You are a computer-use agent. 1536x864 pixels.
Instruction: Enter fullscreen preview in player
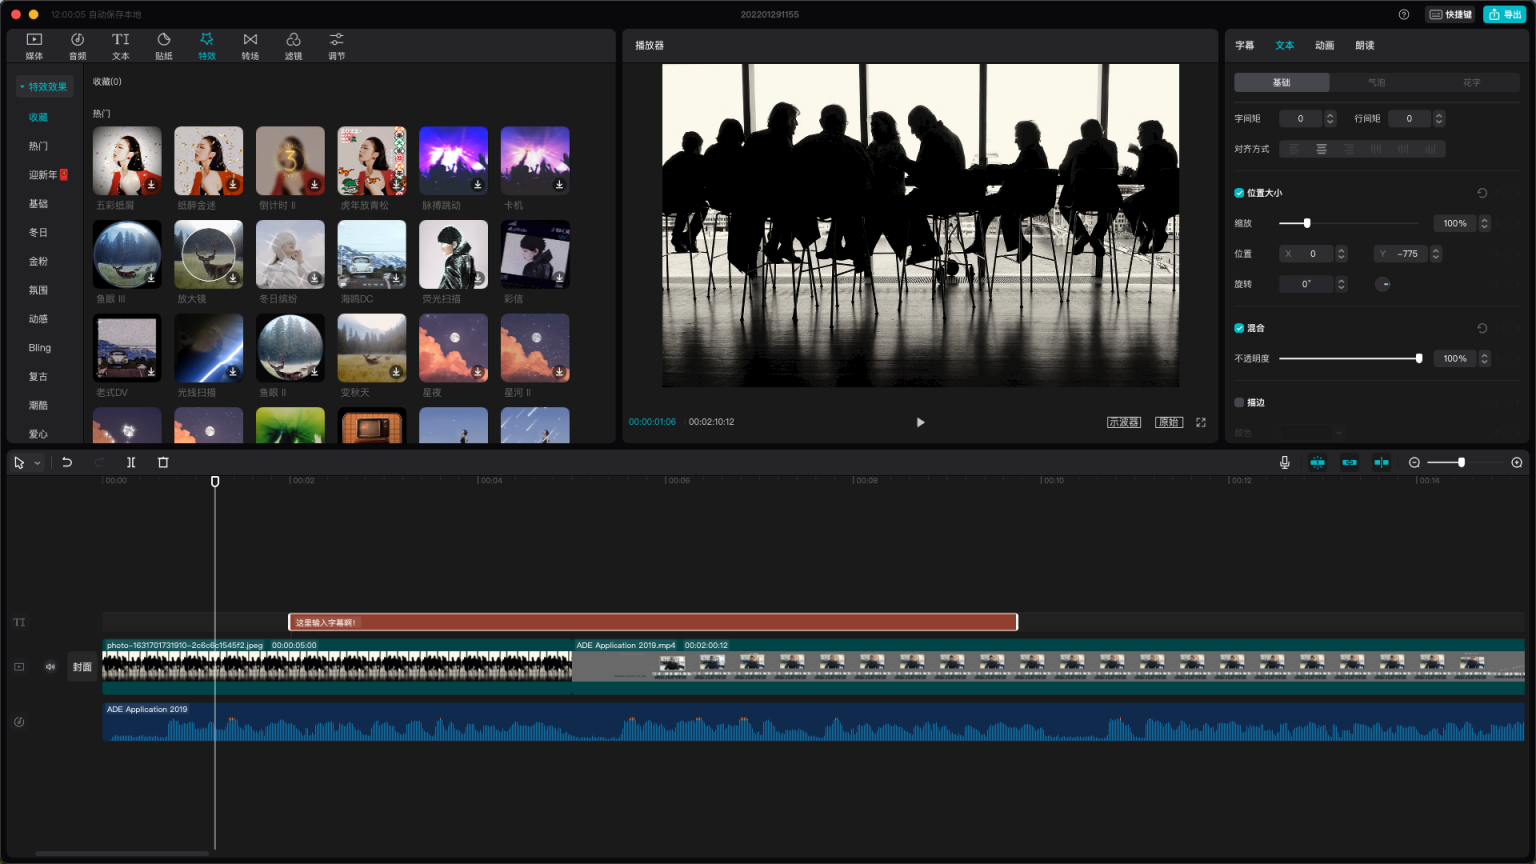1201,422
